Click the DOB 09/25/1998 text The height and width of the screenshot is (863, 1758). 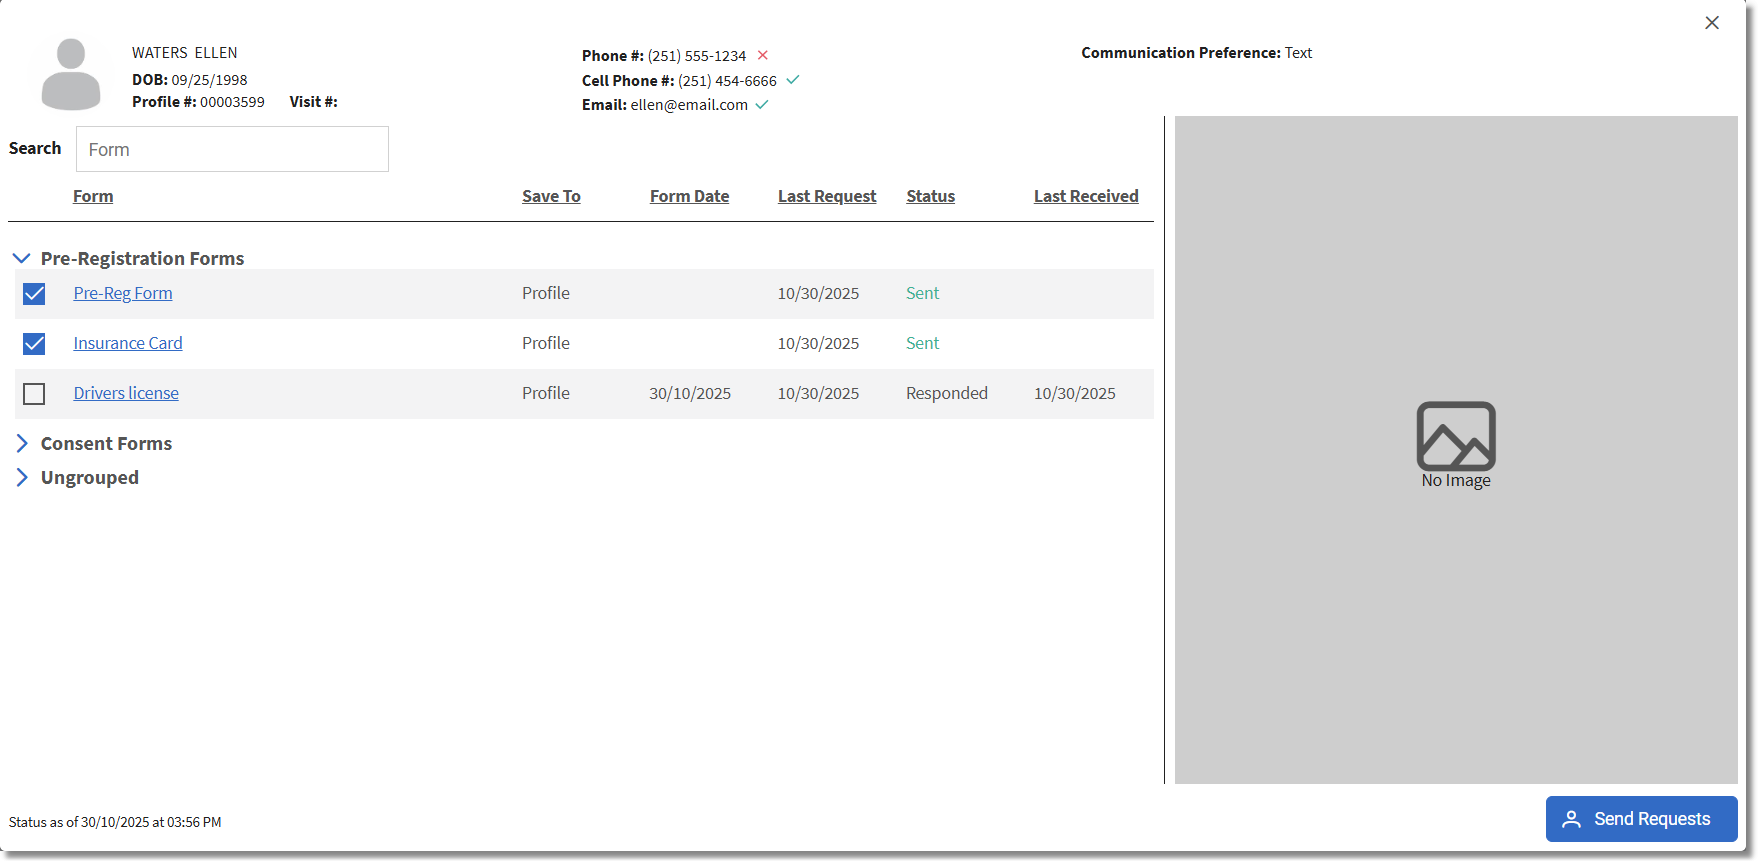coord(190,79)
